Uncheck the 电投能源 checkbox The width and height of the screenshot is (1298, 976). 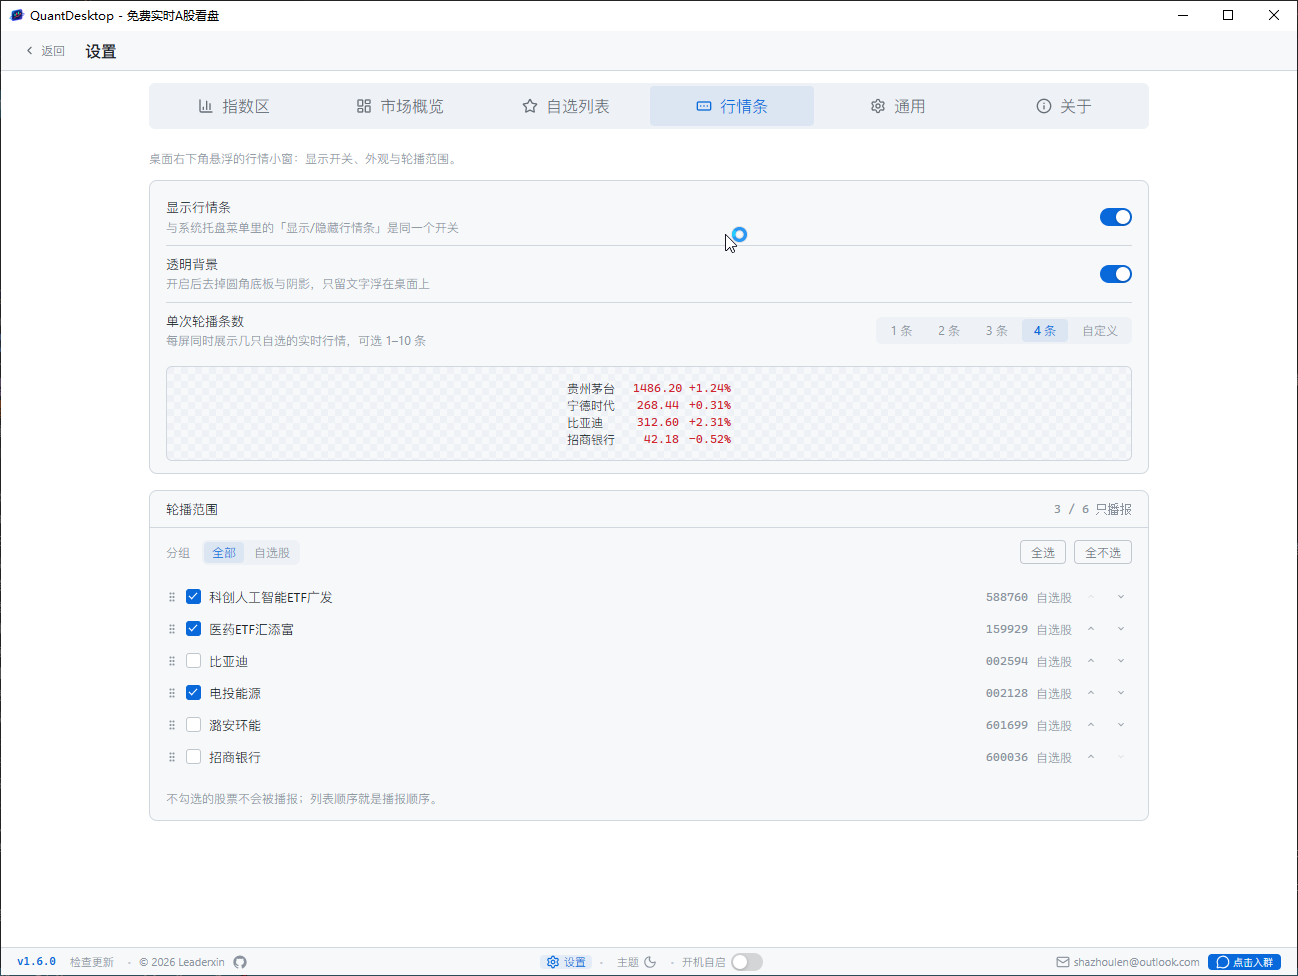click(x=194, y=693)
